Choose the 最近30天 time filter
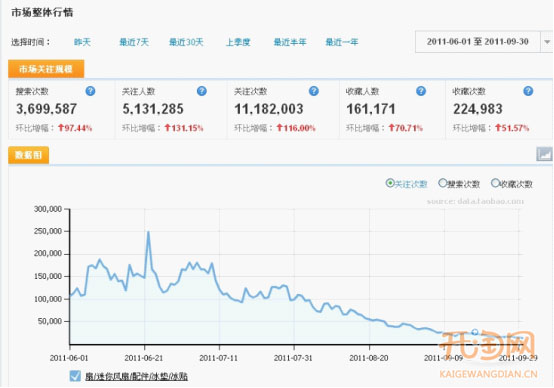Viewport: 554px width, 388px height. pos(186,42)
